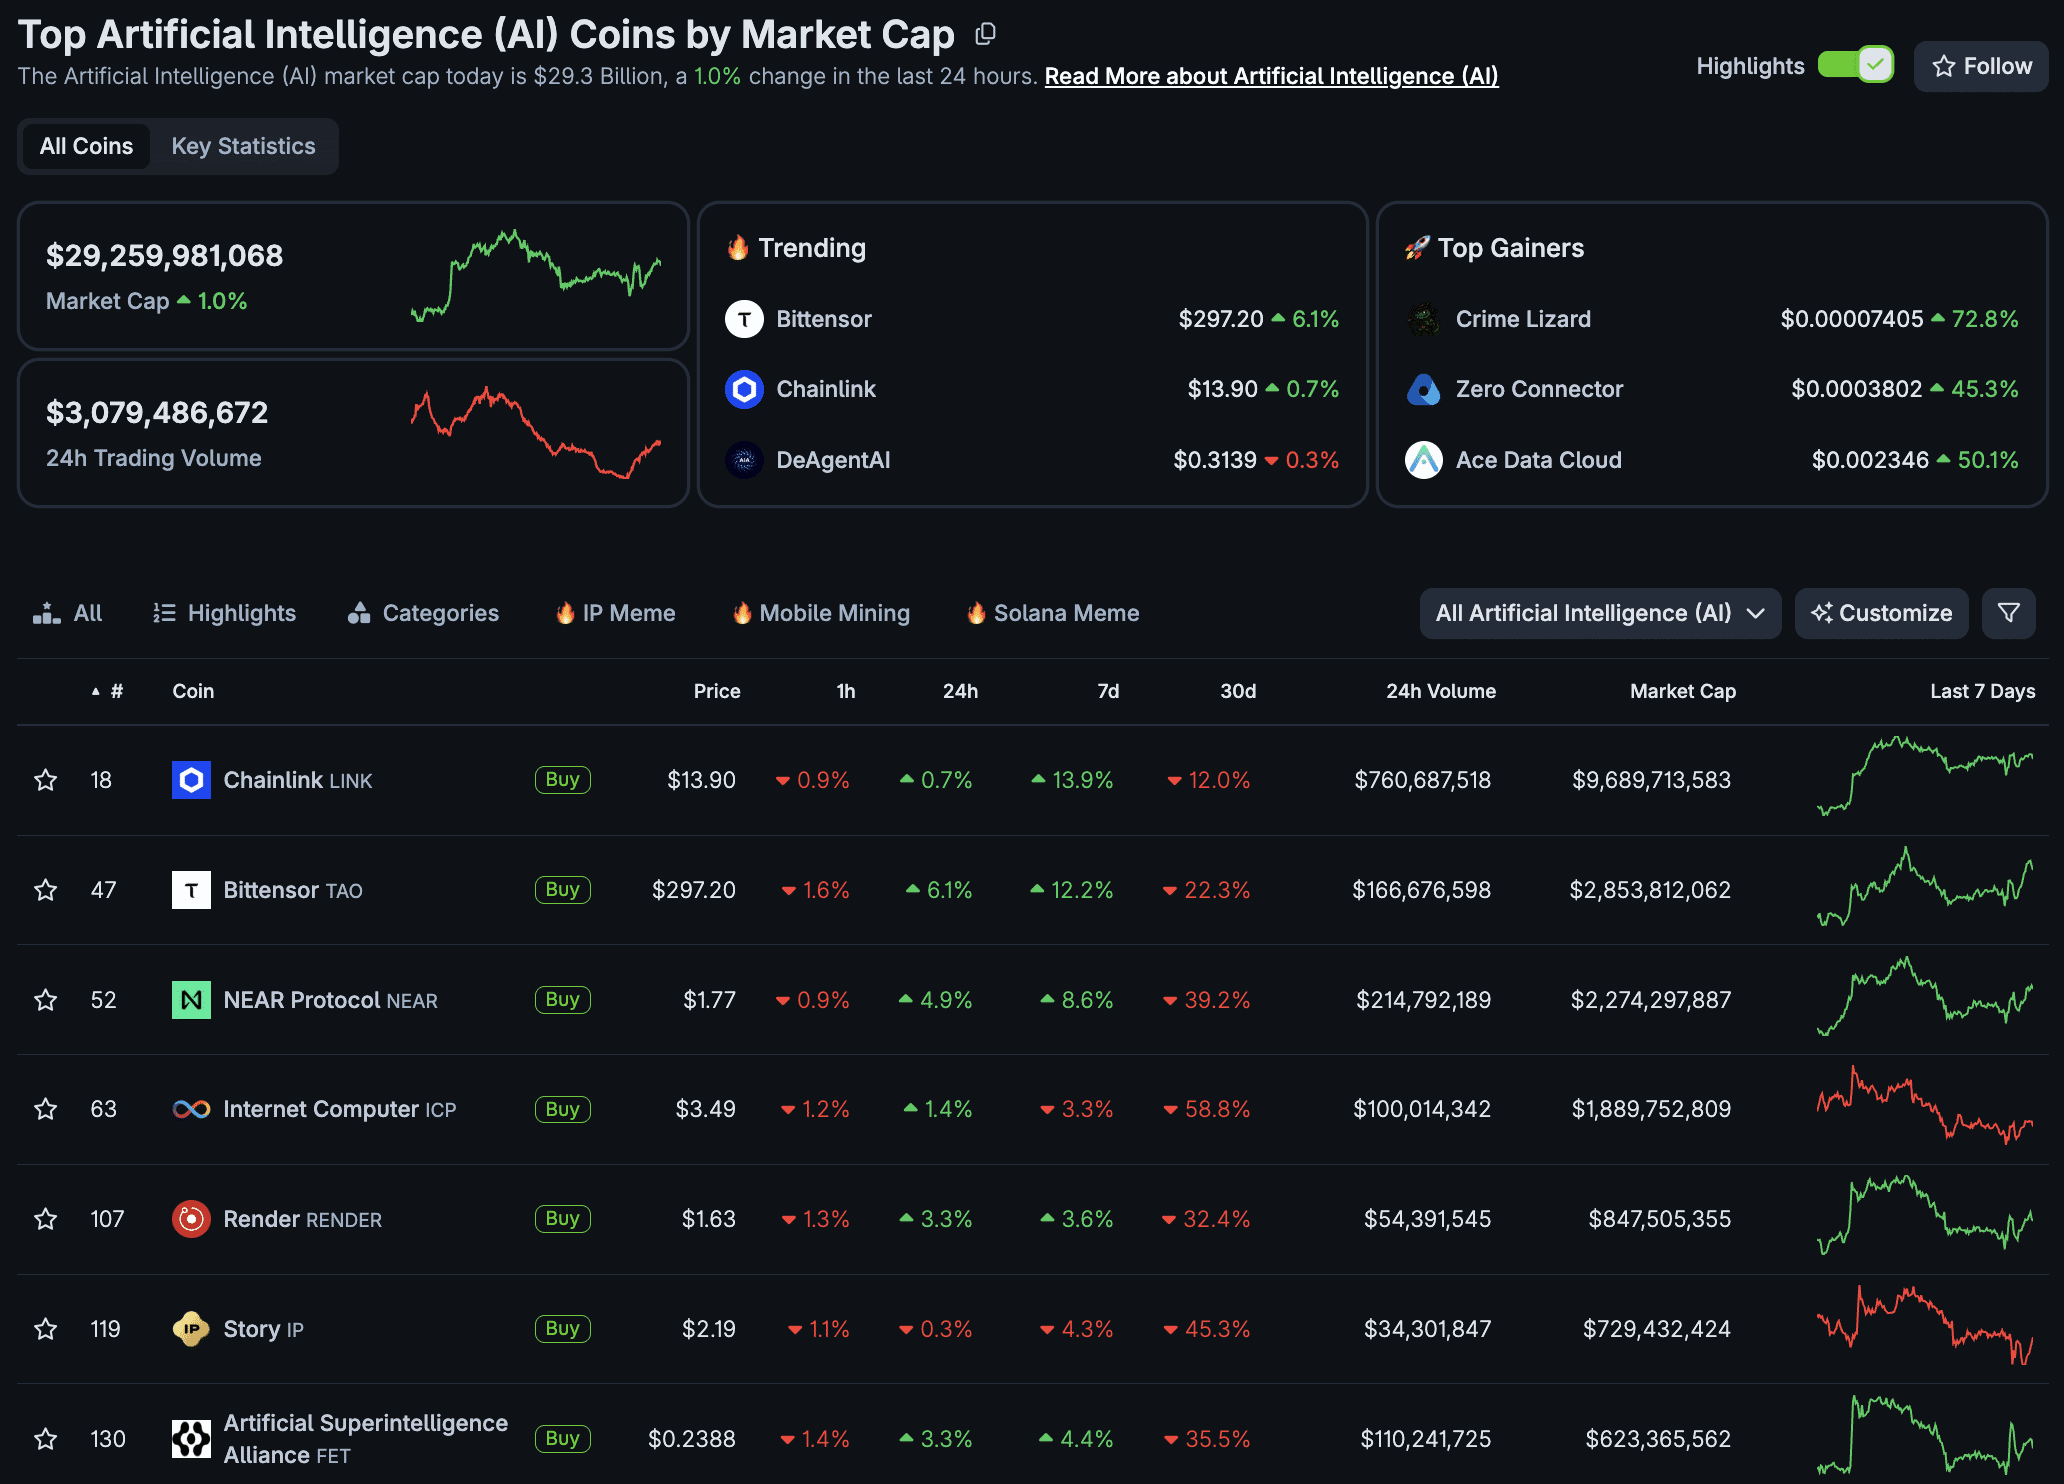2064x1484 pixels.
Task: Open Read More about Artificial Intelligence link
Action: pos(1270,76)
